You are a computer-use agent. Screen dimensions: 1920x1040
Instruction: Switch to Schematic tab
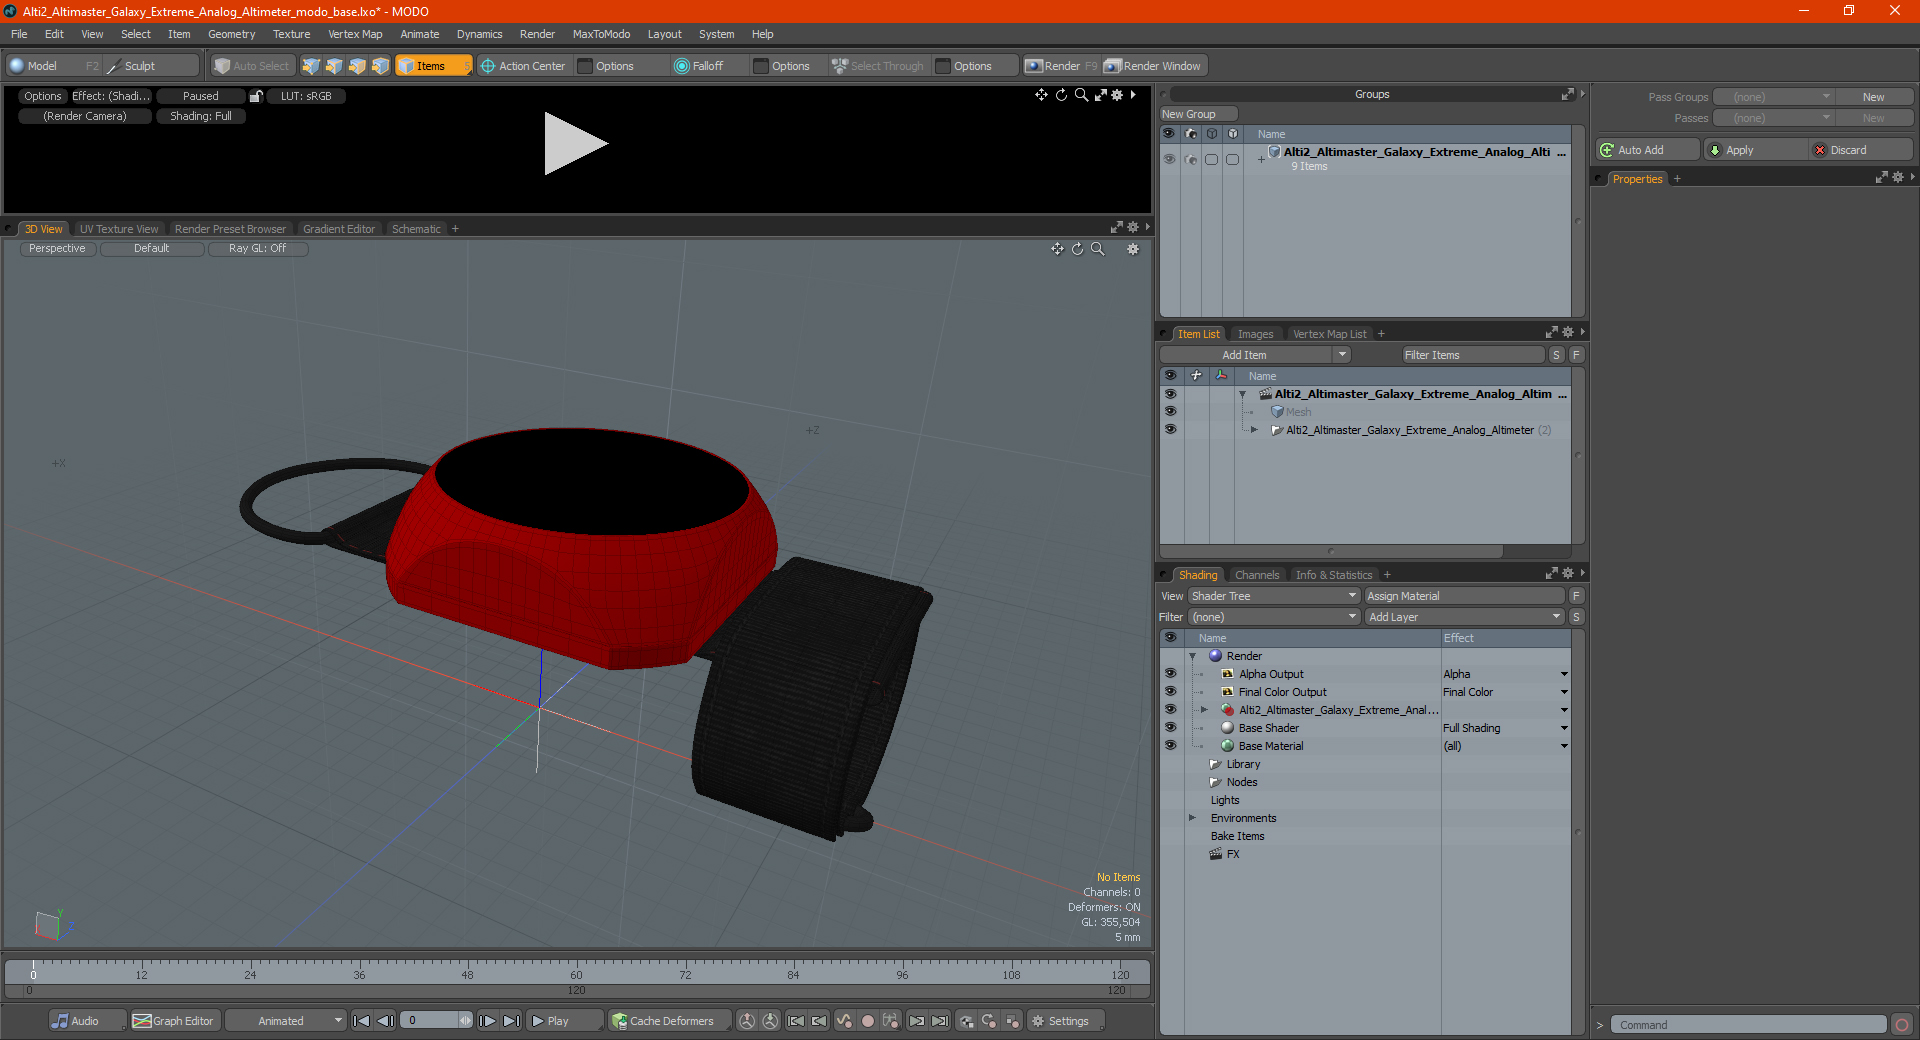[416, 229]
